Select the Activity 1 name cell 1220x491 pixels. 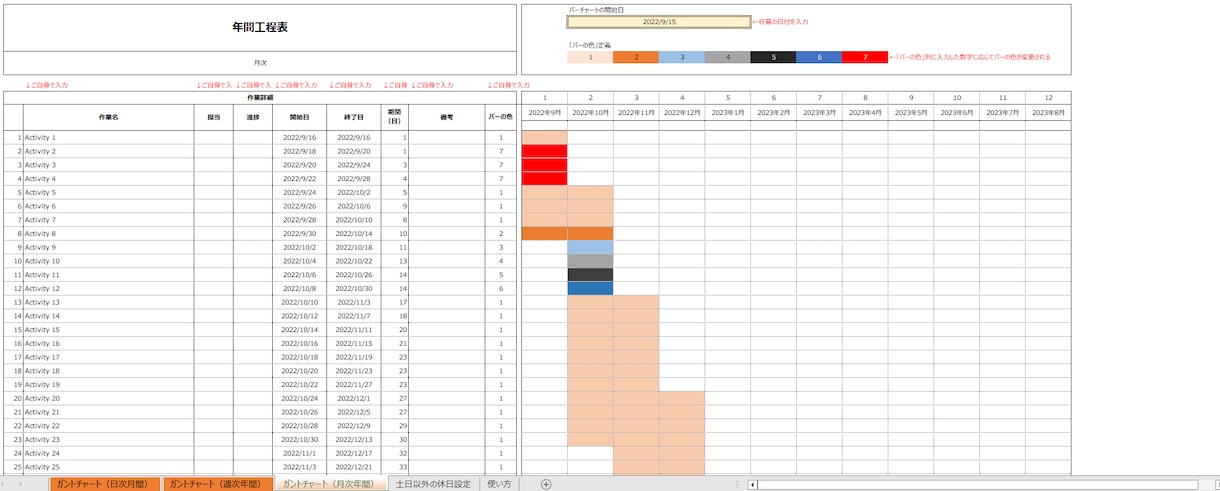(x=109, y=137)
